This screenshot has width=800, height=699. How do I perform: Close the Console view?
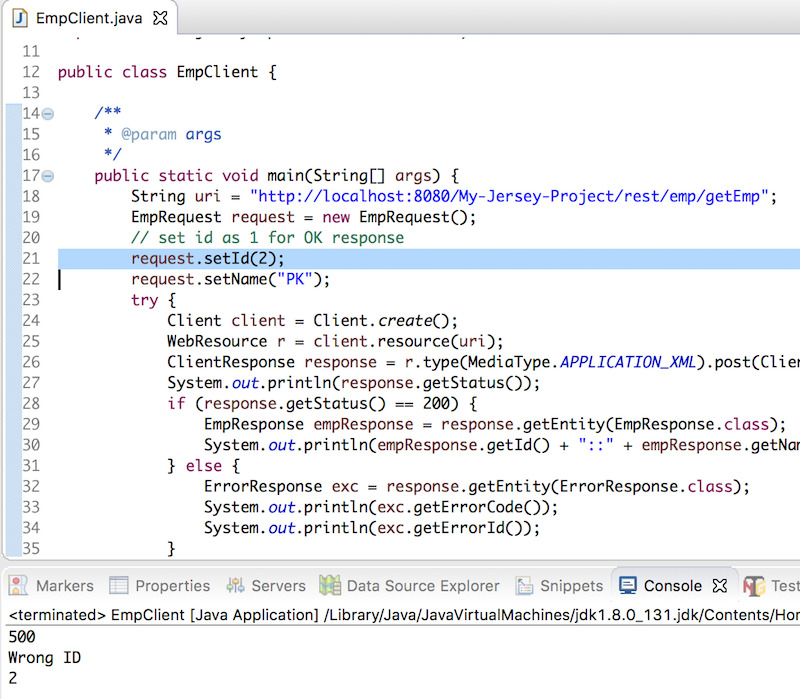coord(720,585)
